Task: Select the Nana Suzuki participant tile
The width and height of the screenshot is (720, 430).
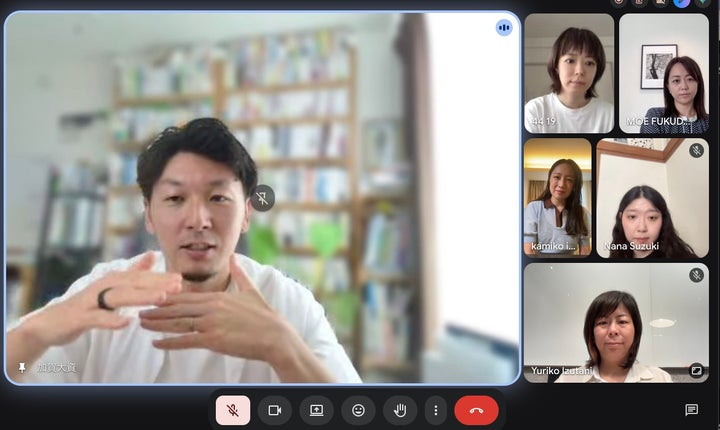Action: (652, 198)
